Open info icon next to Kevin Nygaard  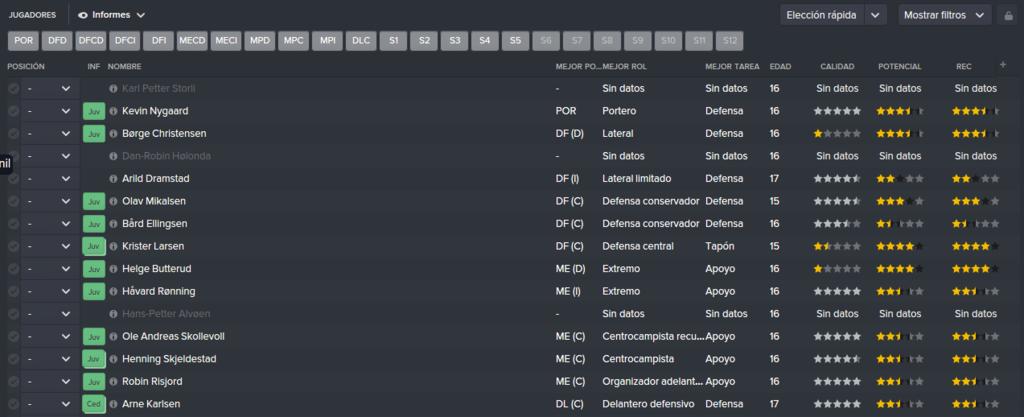click(x=114, y=111)
